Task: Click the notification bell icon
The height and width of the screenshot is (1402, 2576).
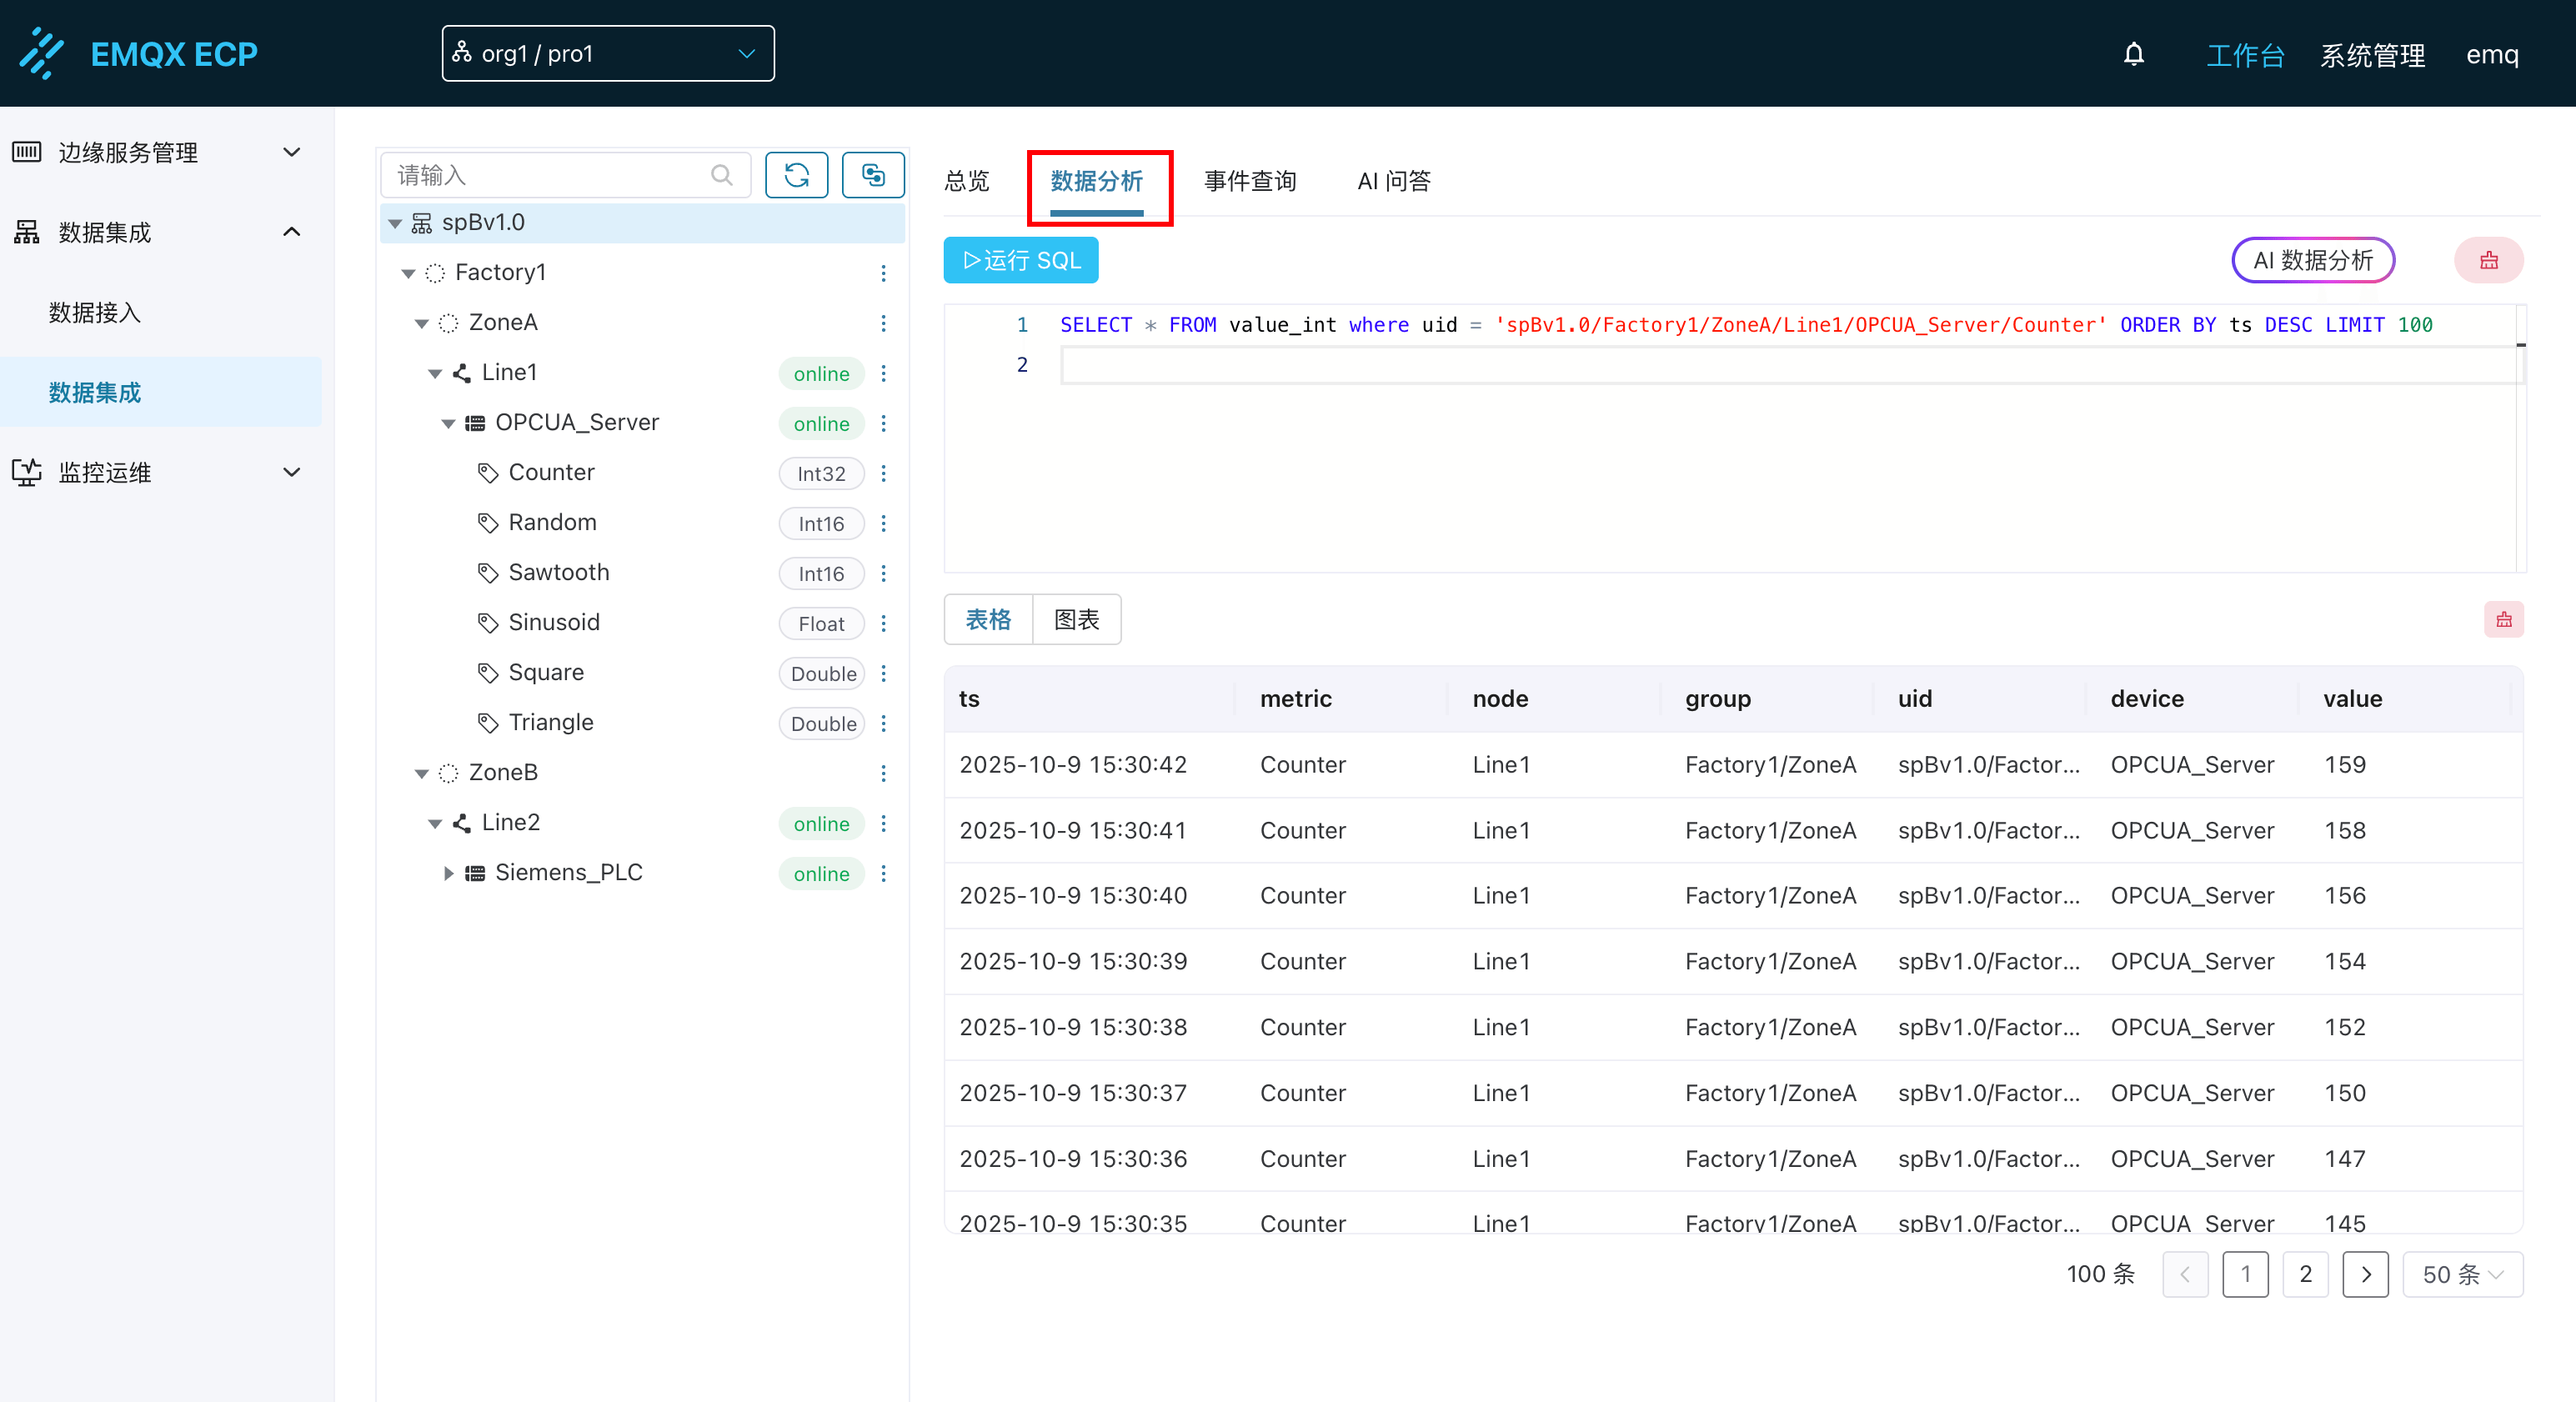Action: [2133, 54]
